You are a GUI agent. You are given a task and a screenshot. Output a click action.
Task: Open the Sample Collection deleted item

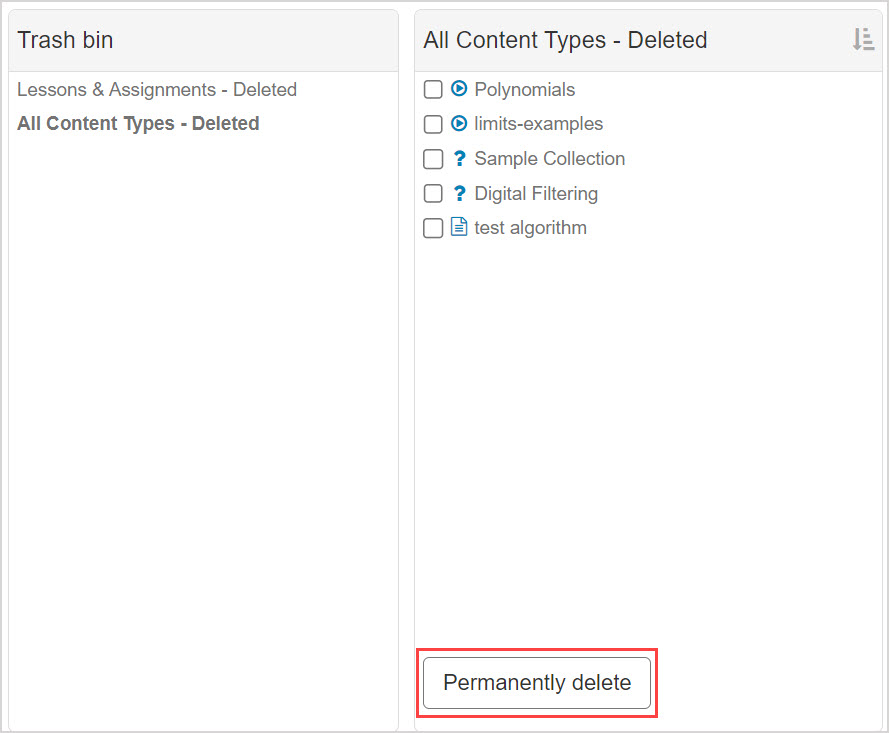(x=549, y=158)
